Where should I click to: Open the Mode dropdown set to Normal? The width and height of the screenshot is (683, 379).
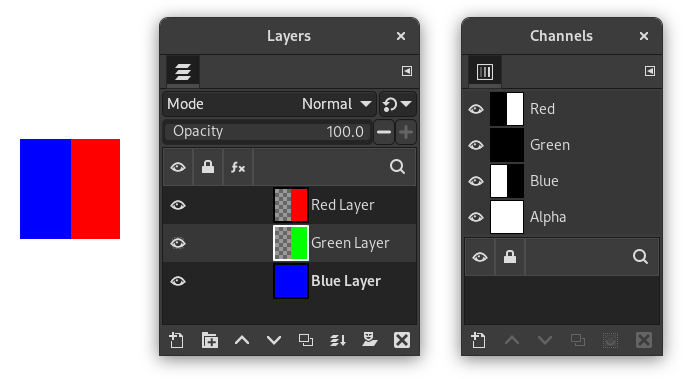(x=269, y=104)
